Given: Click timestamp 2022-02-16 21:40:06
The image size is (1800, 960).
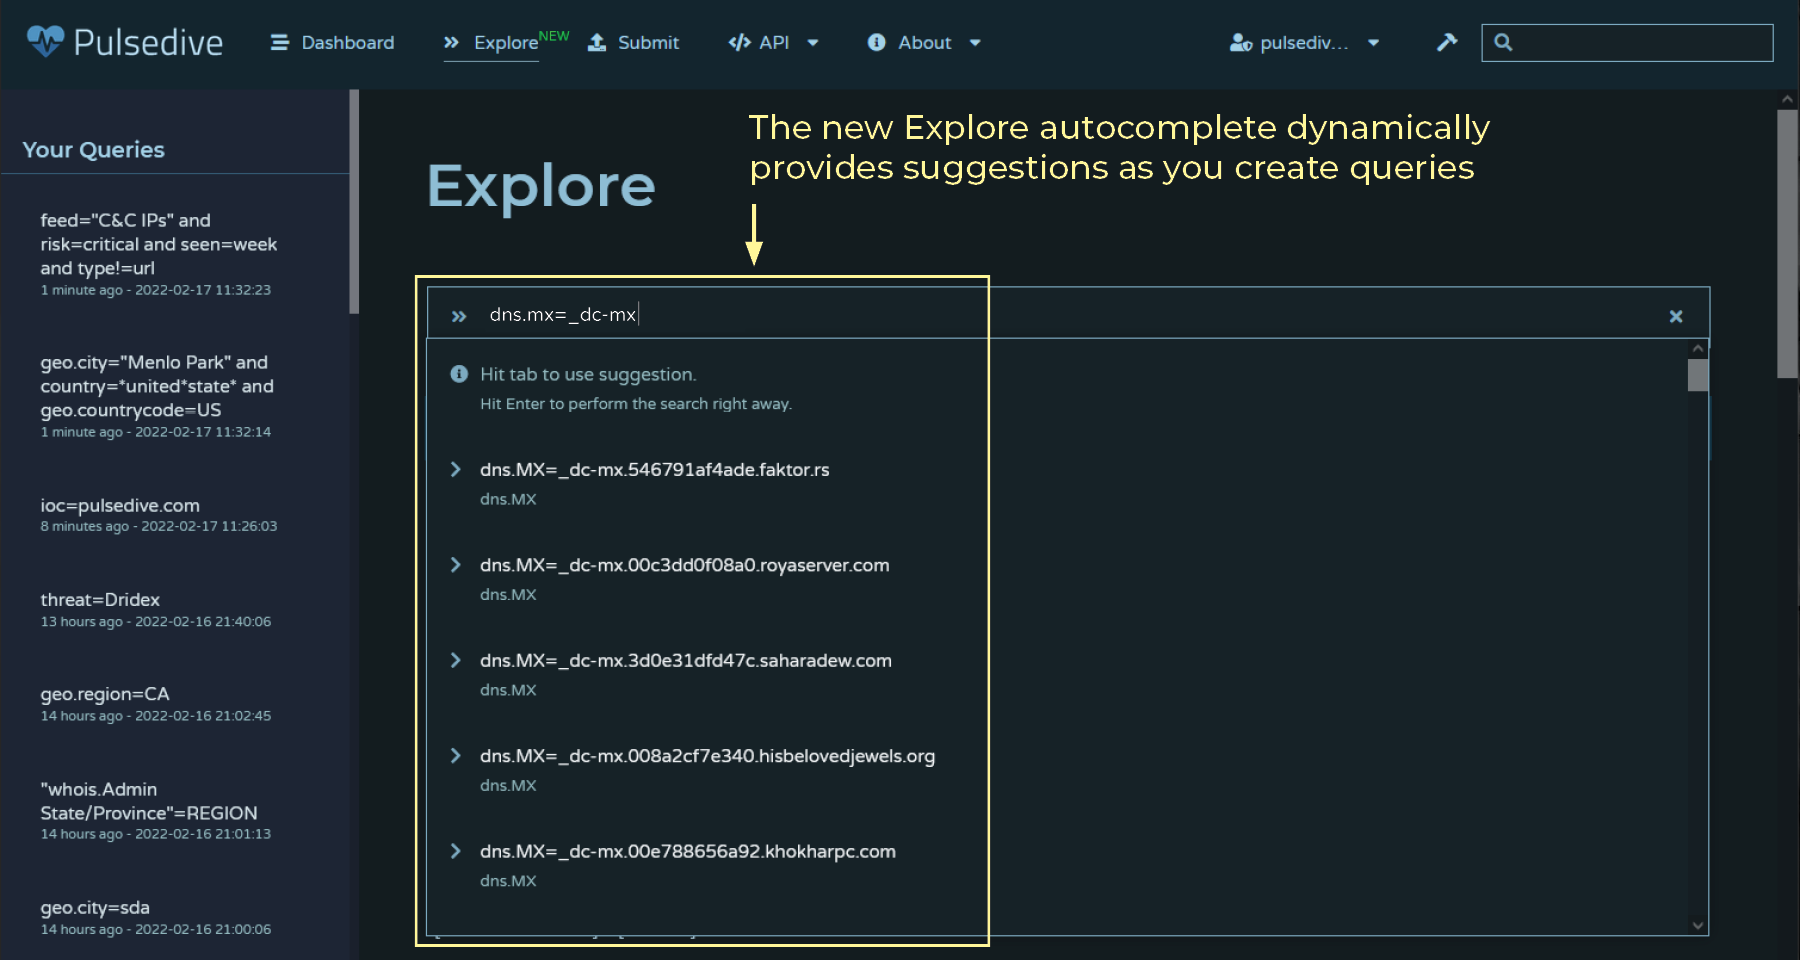Looking at the screenshot, I should tap(203, 621).
